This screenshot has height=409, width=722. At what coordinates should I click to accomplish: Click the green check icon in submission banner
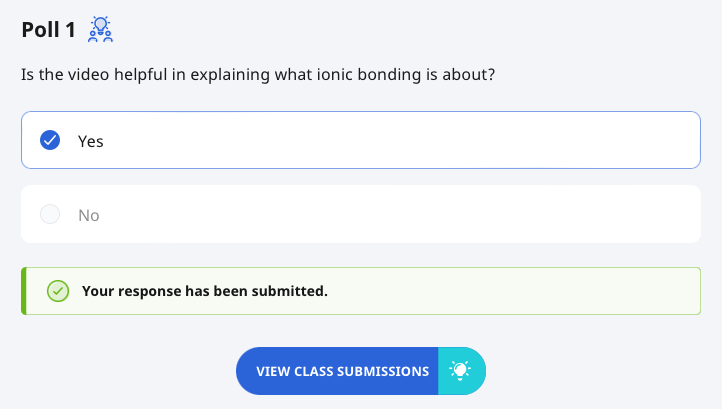[x=58, y=291]
